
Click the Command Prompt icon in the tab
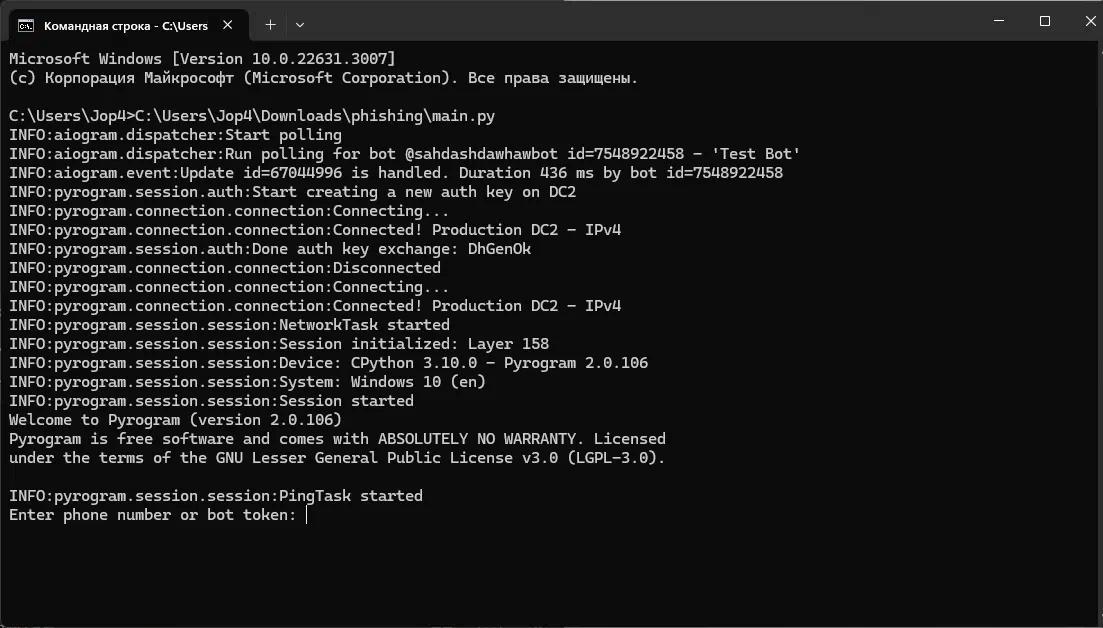26,25
